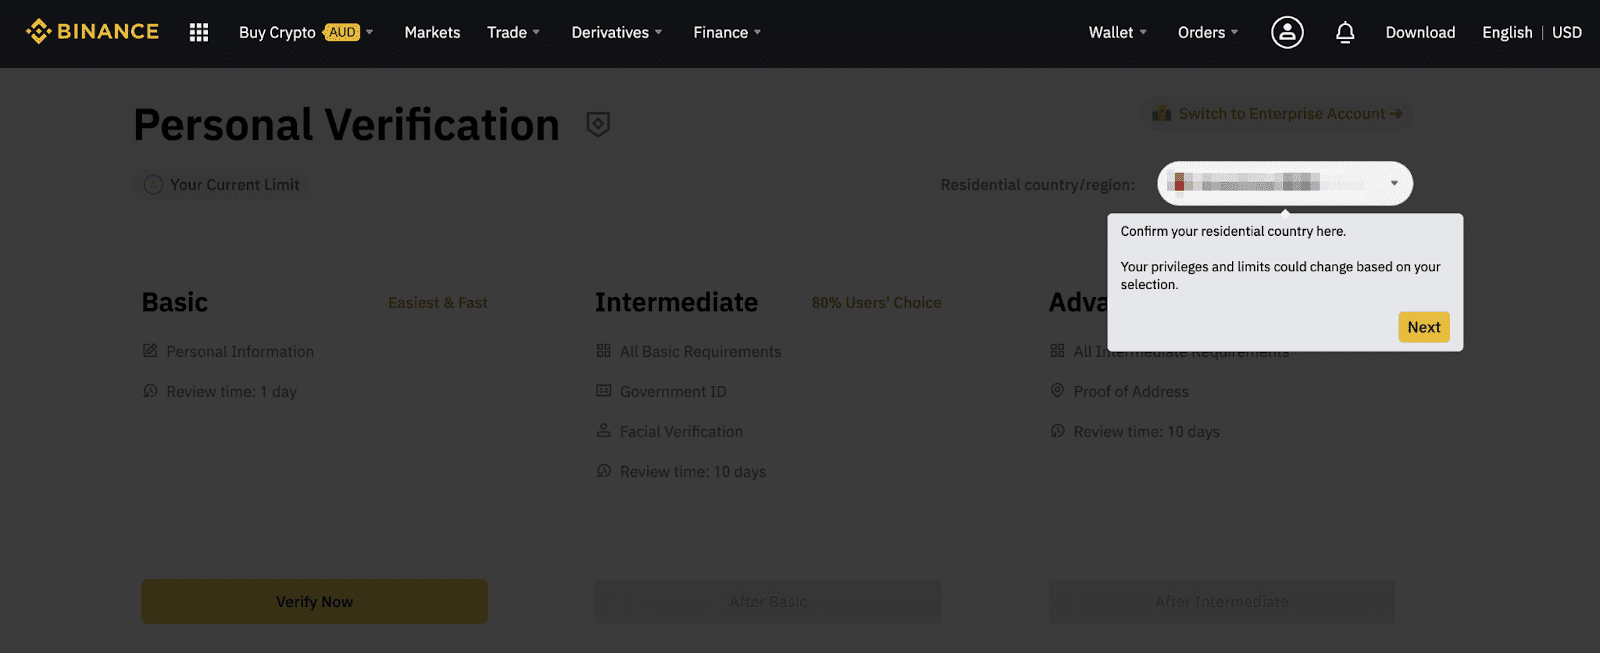1600x653 pixels.
Task: Click the Government ID text
Action: 673,392
